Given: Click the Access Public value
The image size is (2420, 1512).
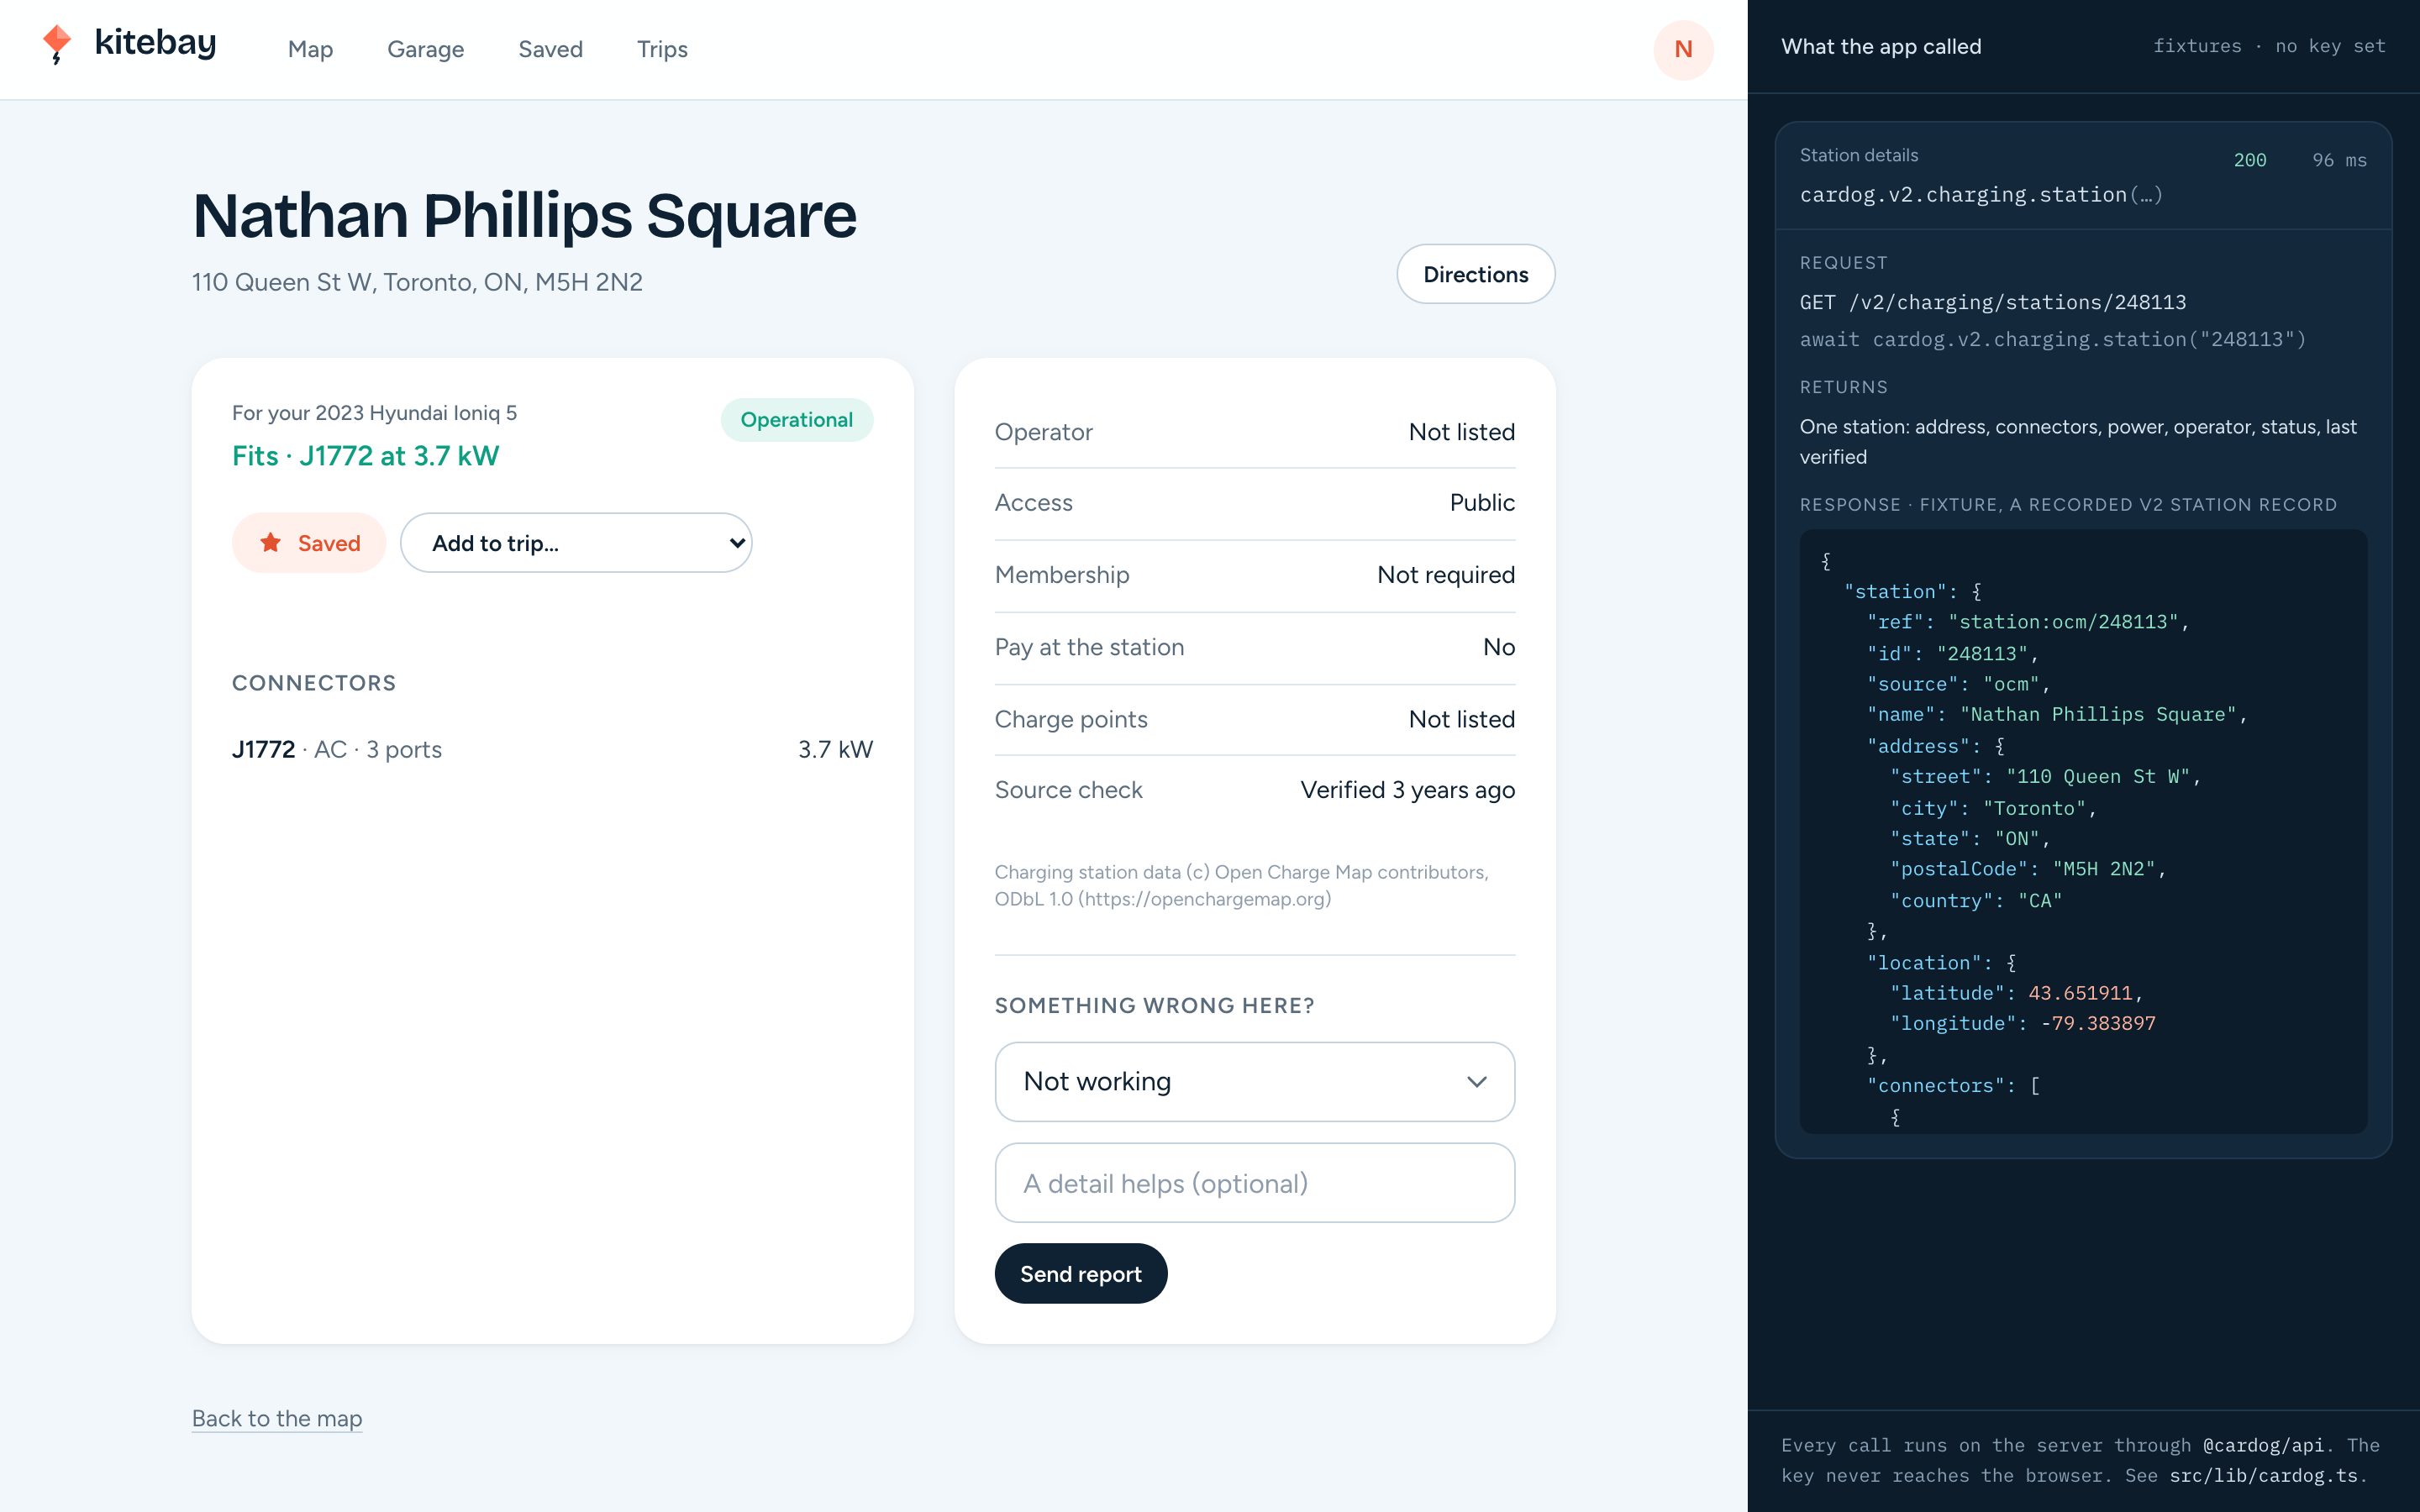Looking at the screenshot, I should 1482,503.
